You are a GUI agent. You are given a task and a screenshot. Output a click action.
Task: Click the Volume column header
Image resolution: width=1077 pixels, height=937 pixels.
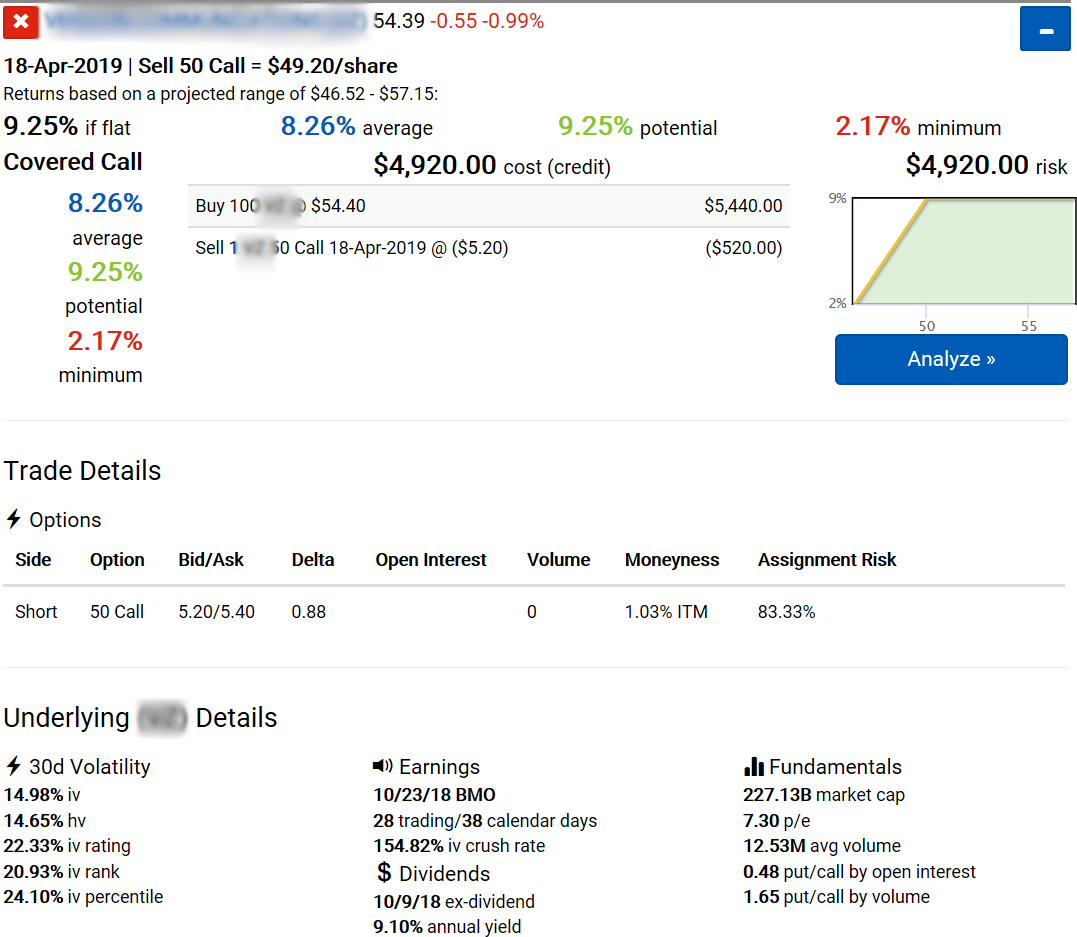pos(558,560)
